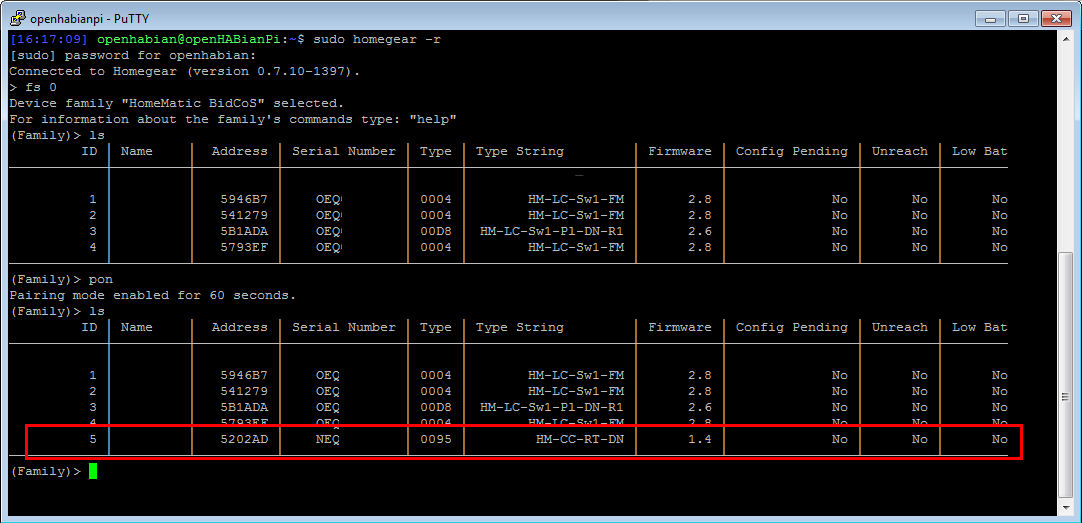Viewport: 1082px width, 523px height.
Task: Click the green terminal cursor block
Action: click(93, 472)
